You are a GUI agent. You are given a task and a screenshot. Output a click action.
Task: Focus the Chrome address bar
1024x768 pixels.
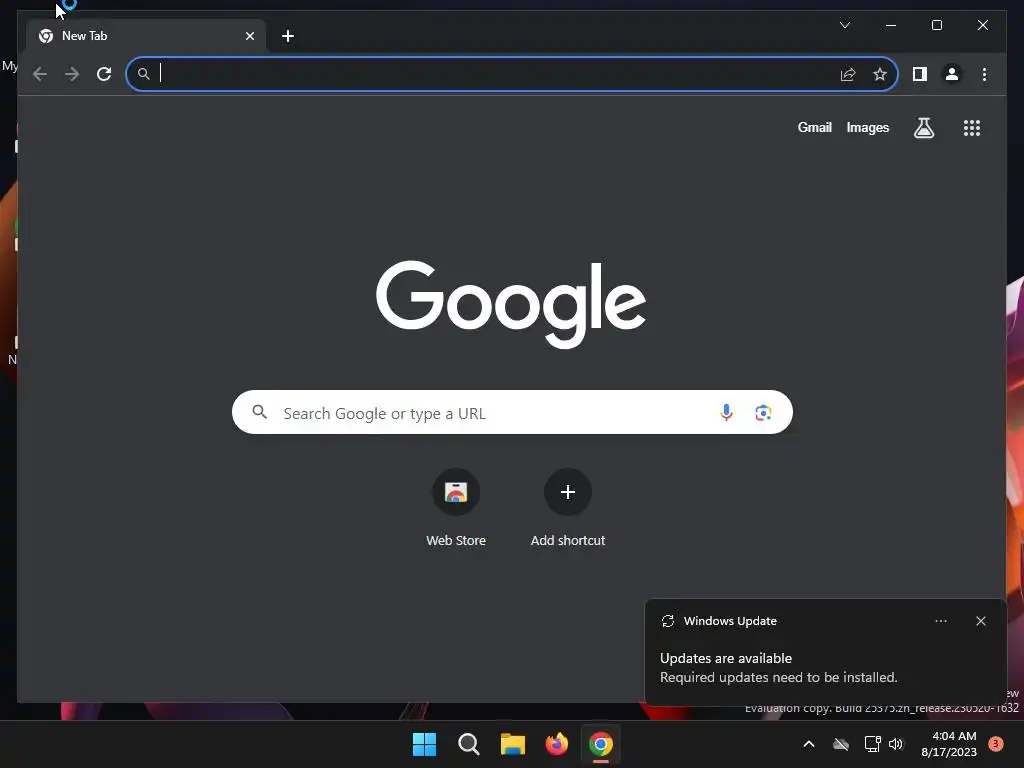511,74
